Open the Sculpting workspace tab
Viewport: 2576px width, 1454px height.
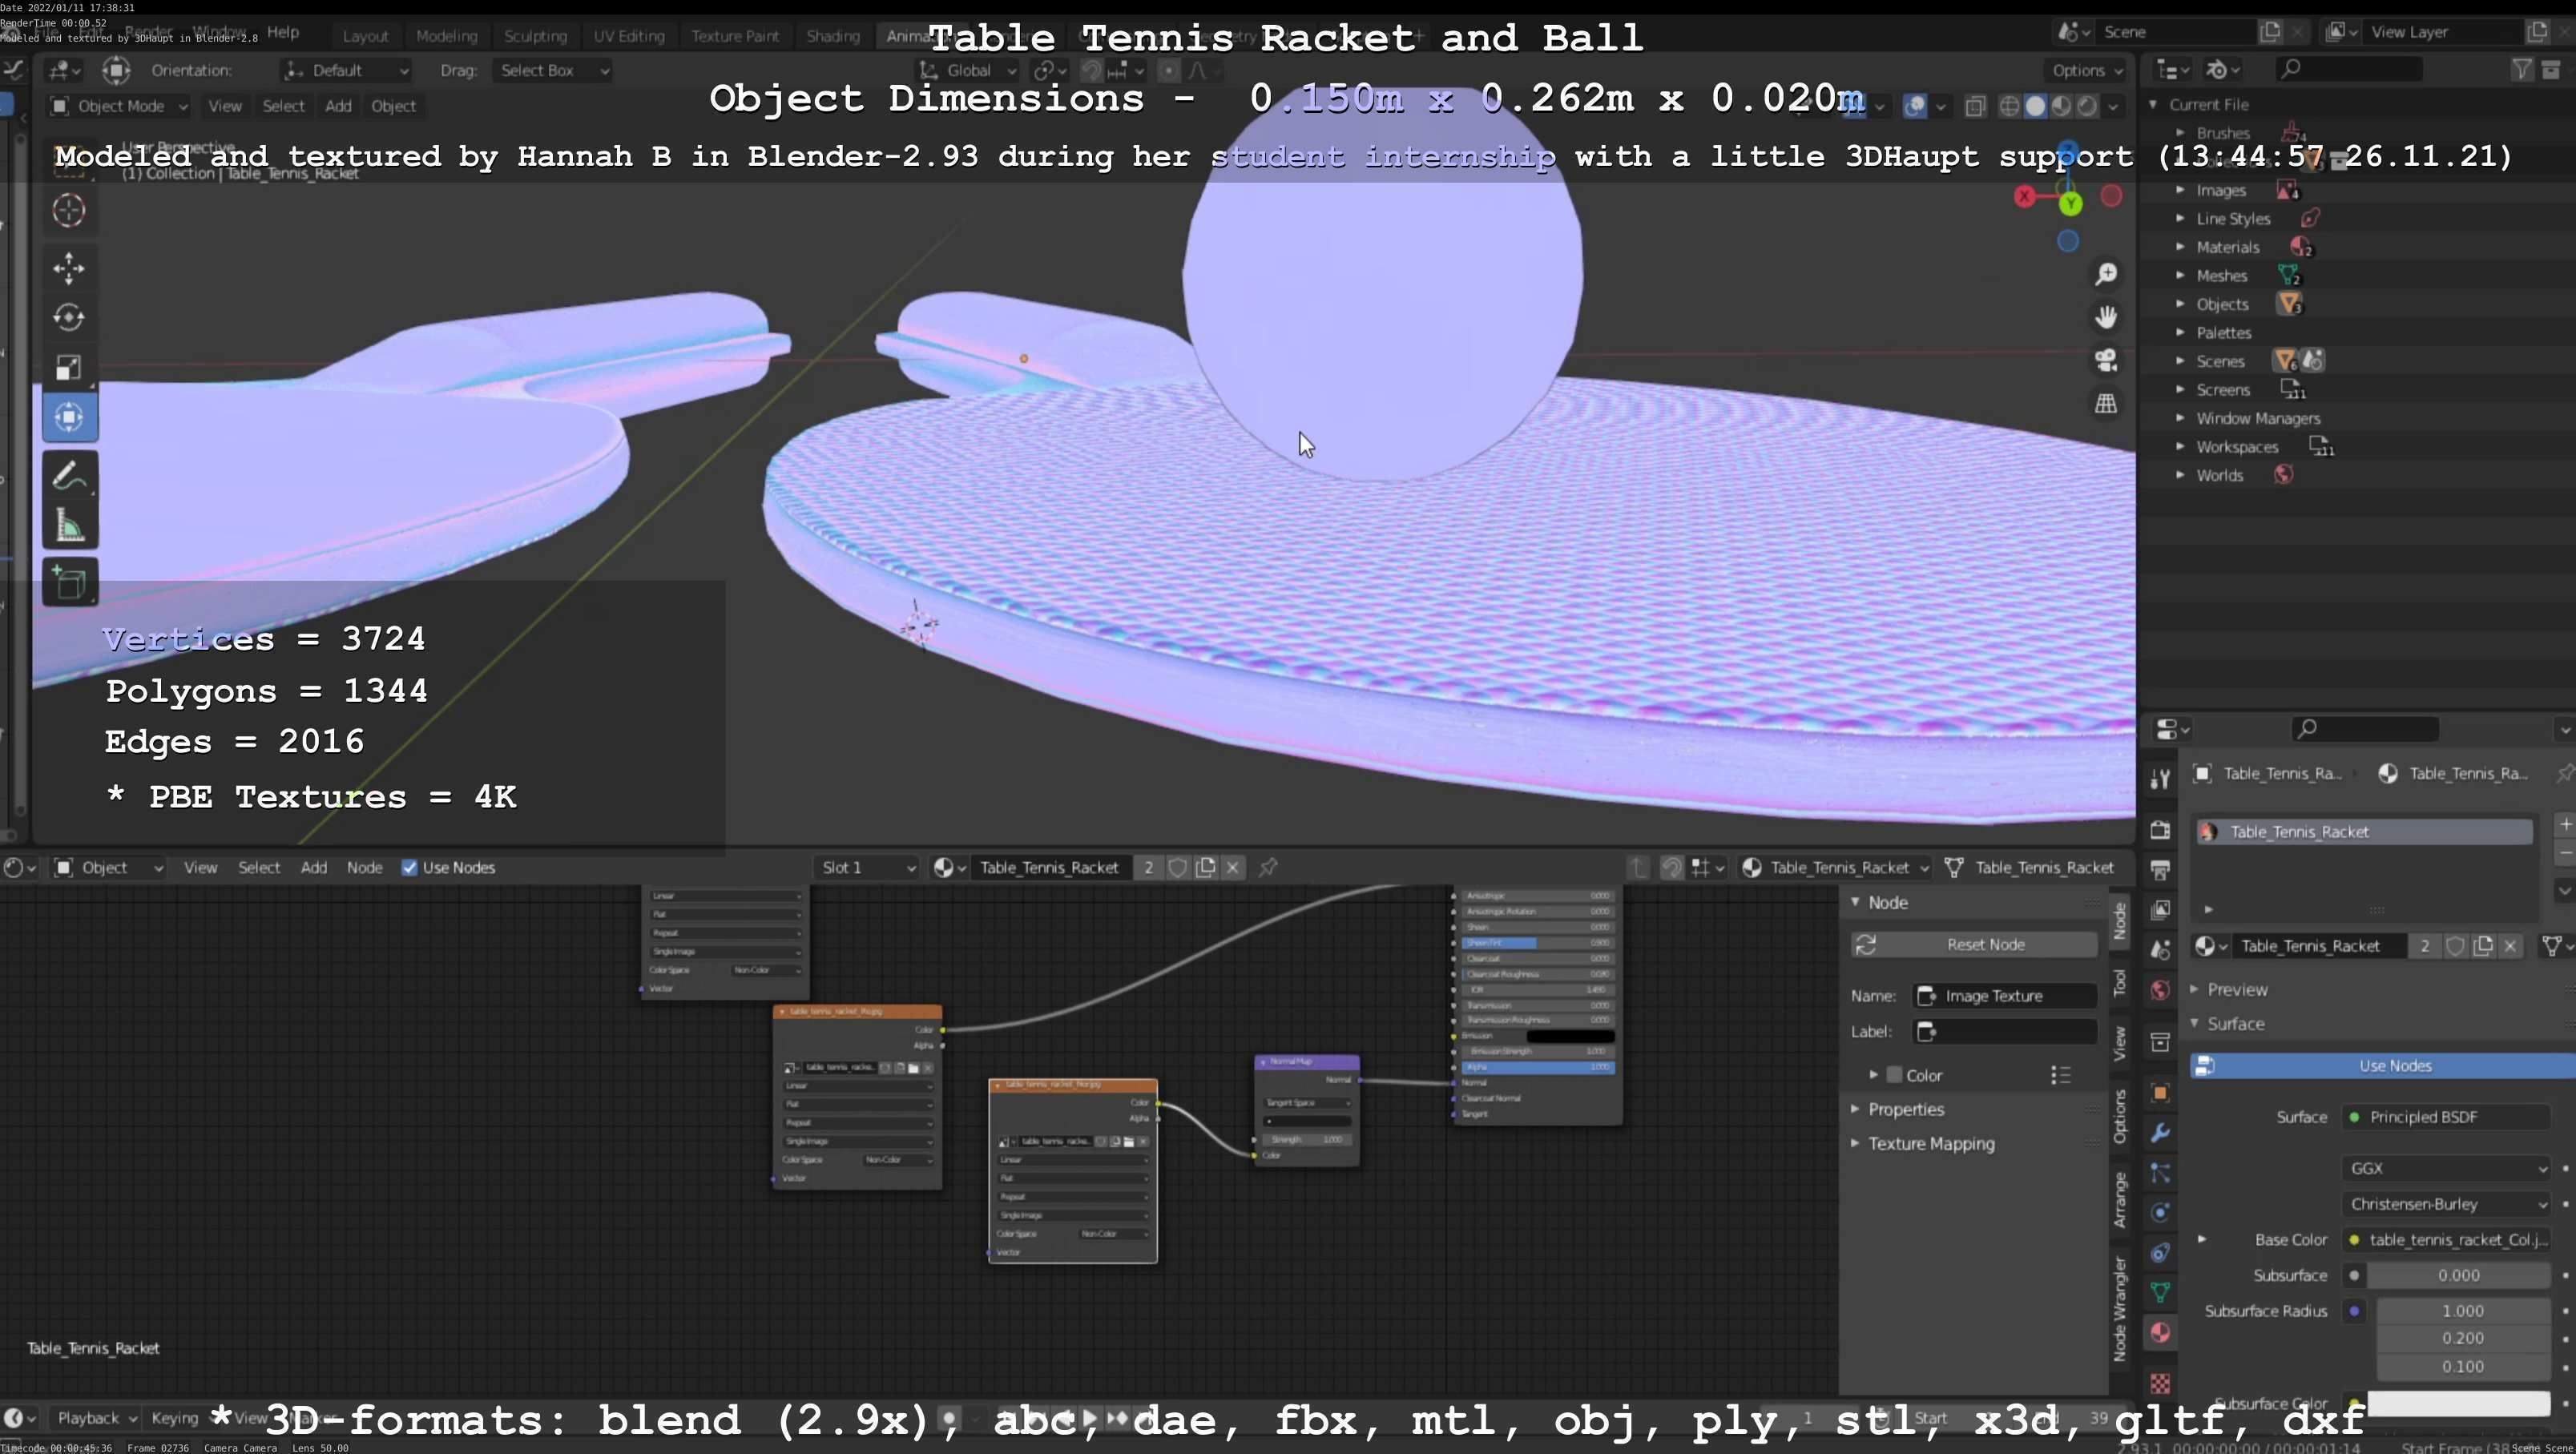535,36
